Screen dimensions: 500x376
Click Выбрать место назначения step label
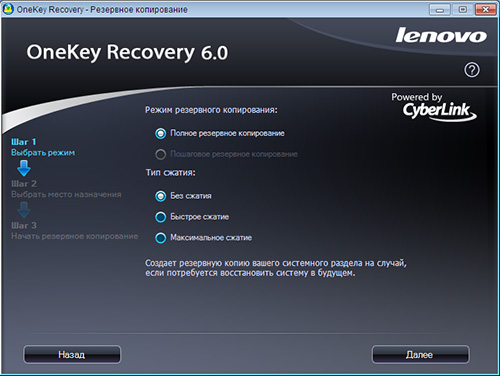click(66, 194)
